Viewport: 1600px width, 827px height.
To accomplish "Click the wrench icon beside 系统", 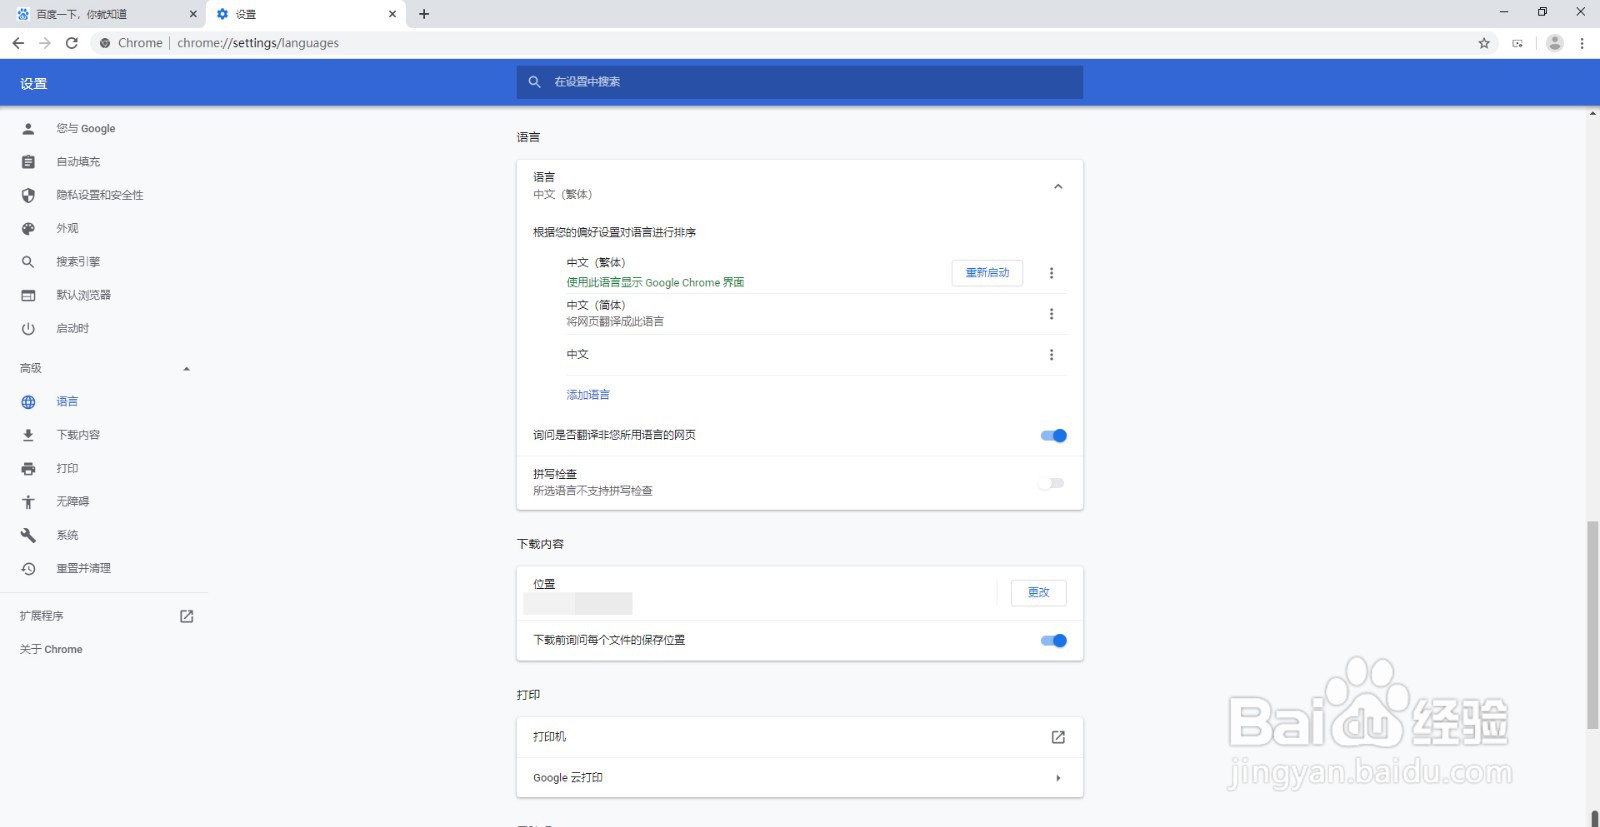I will pos(28,535).
